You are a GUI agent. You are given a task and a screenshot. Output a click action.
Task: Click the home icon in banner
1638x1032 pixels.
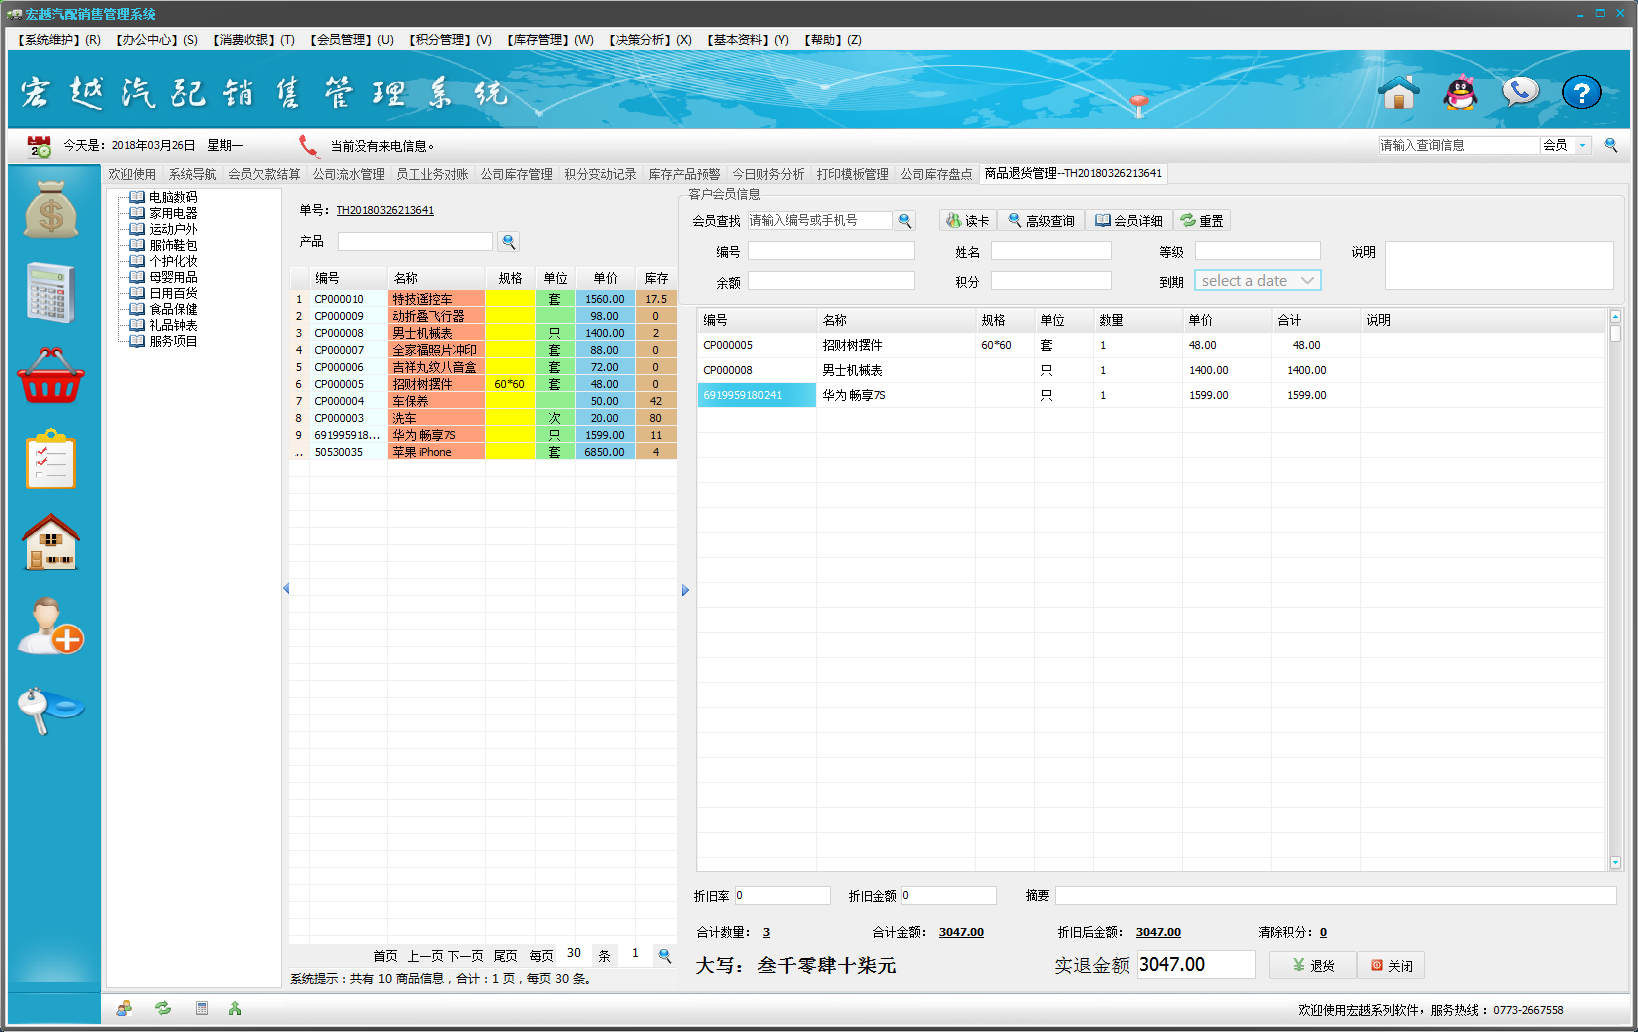click(x=1398, y=93)
